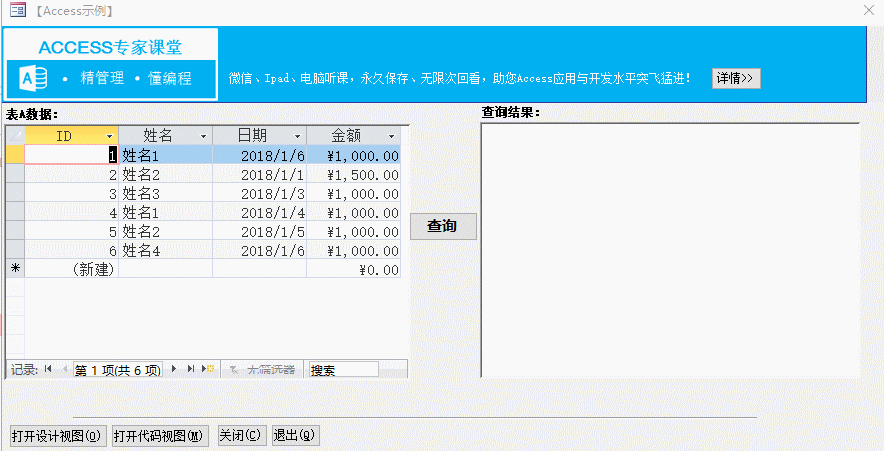Click 姓名1 cell in row ID 4
Image resolution: width=884 pixels, height=451 pixels.
pyautogui.click(x=166, y=212)
